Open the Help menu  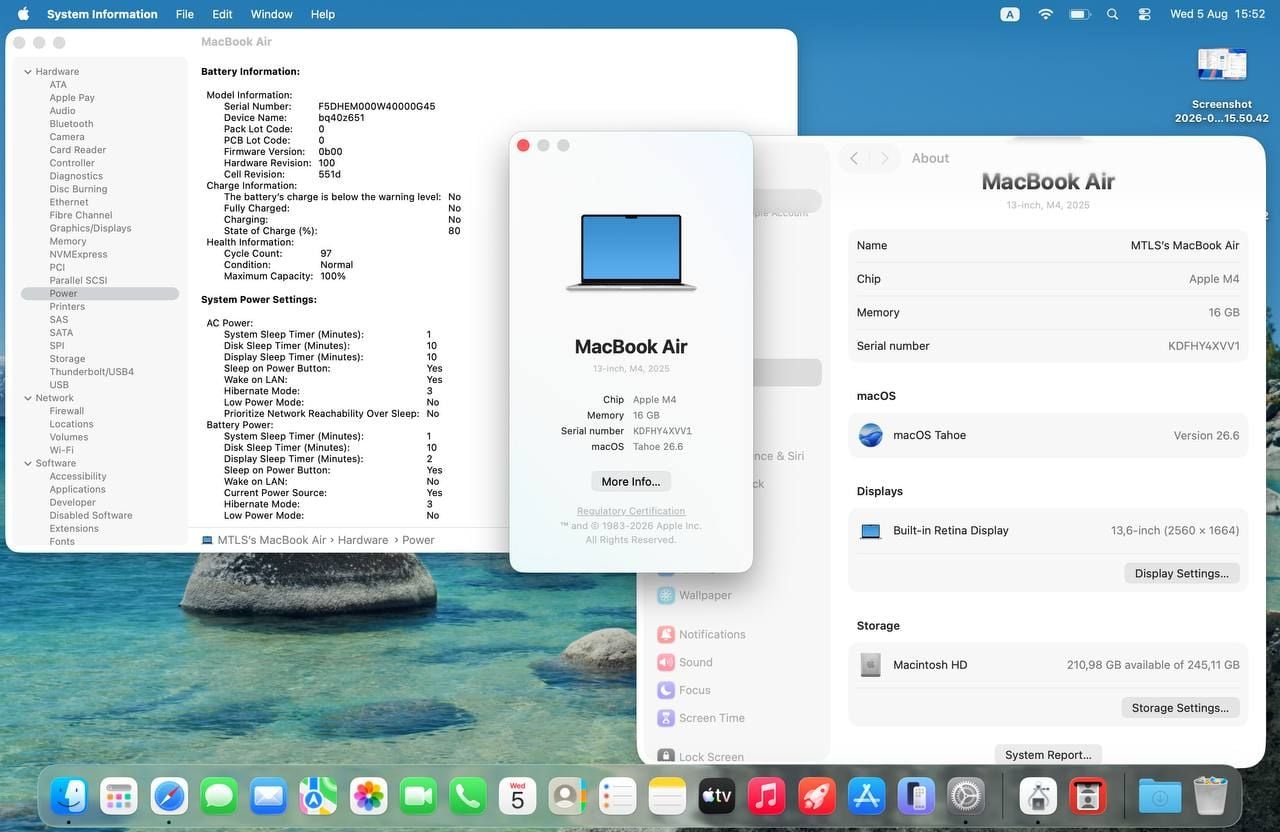coord(323,14)
